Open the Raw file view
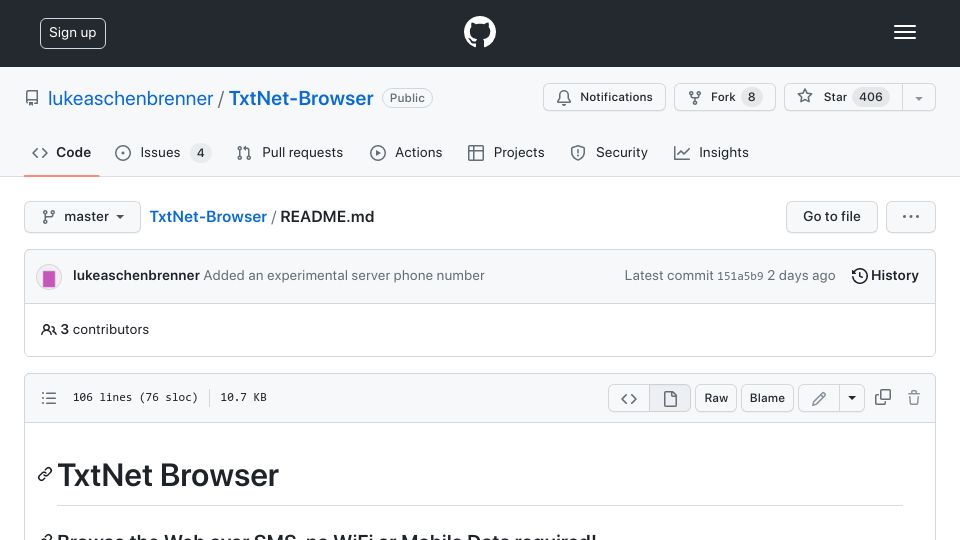The width and height of the screenshot is (960, 540). (x=716, y=398)
